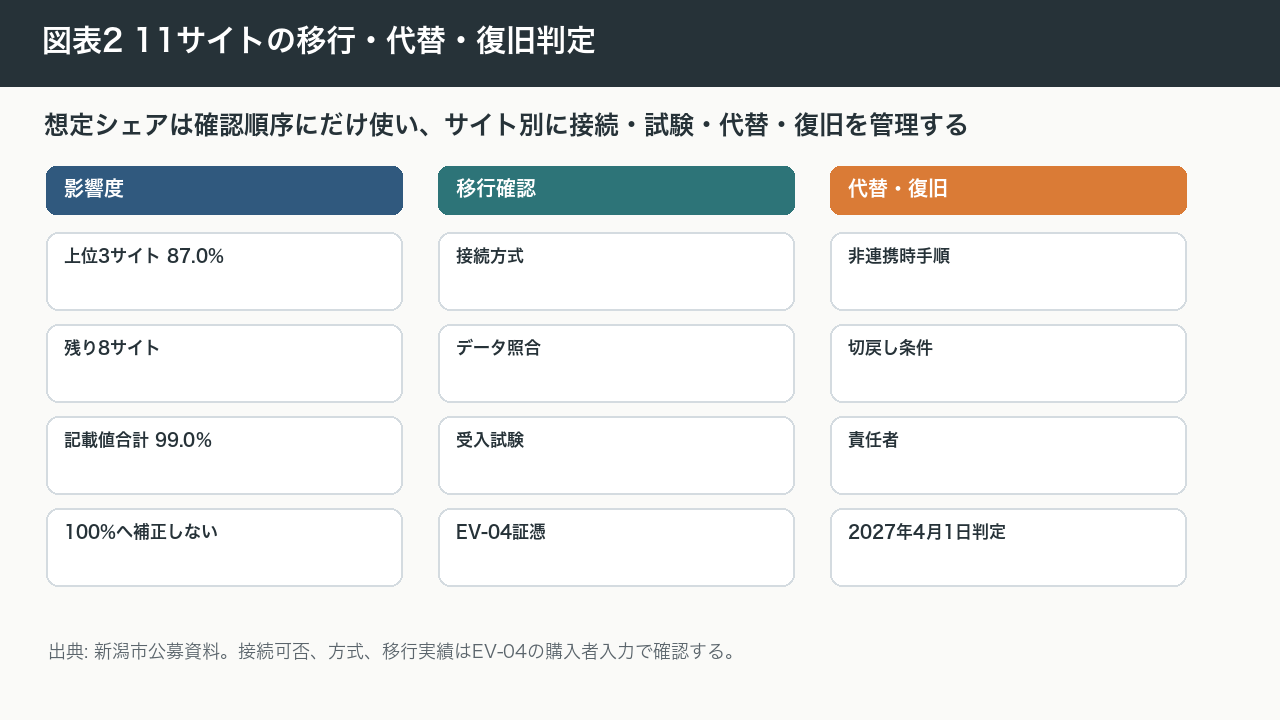1280x720 pixels.
Task: Click the EV-04証憑 card
Action: 616,548
